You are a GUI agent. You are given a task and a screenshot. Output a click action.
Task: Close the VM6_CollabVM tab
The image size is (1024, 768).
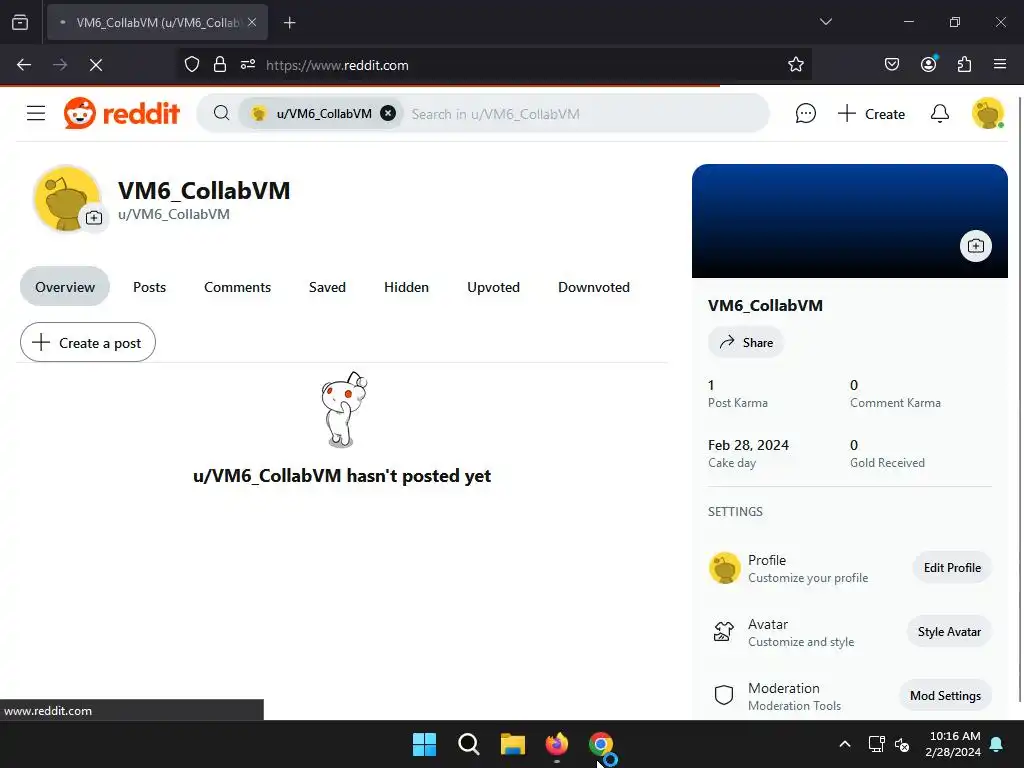pyautogui.click(x=252, y=22)
